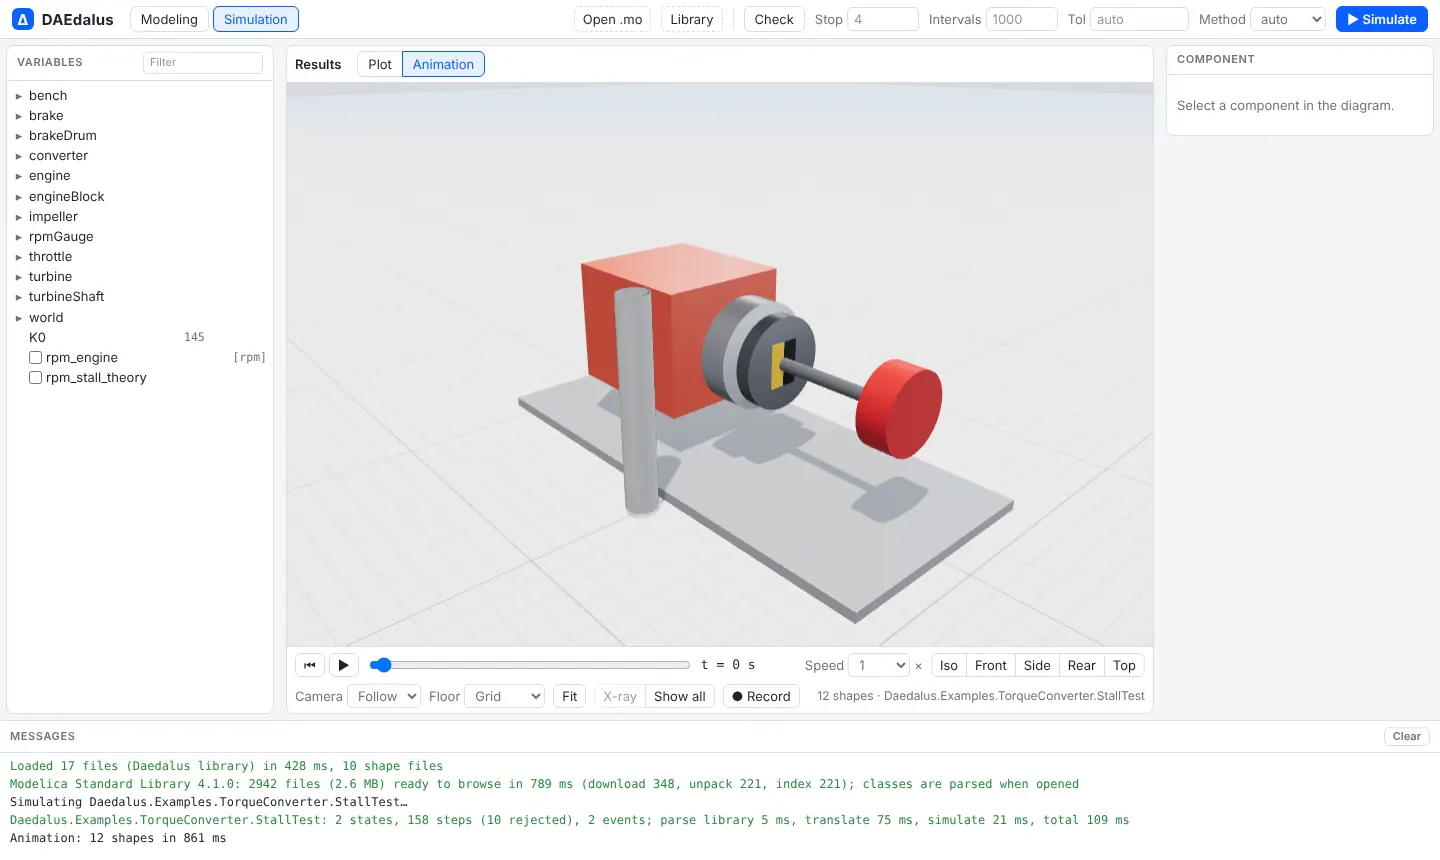The height and width of the screenshot is (860, 1440).
Task: Click the animation time slider
Action: pos(530,665)
